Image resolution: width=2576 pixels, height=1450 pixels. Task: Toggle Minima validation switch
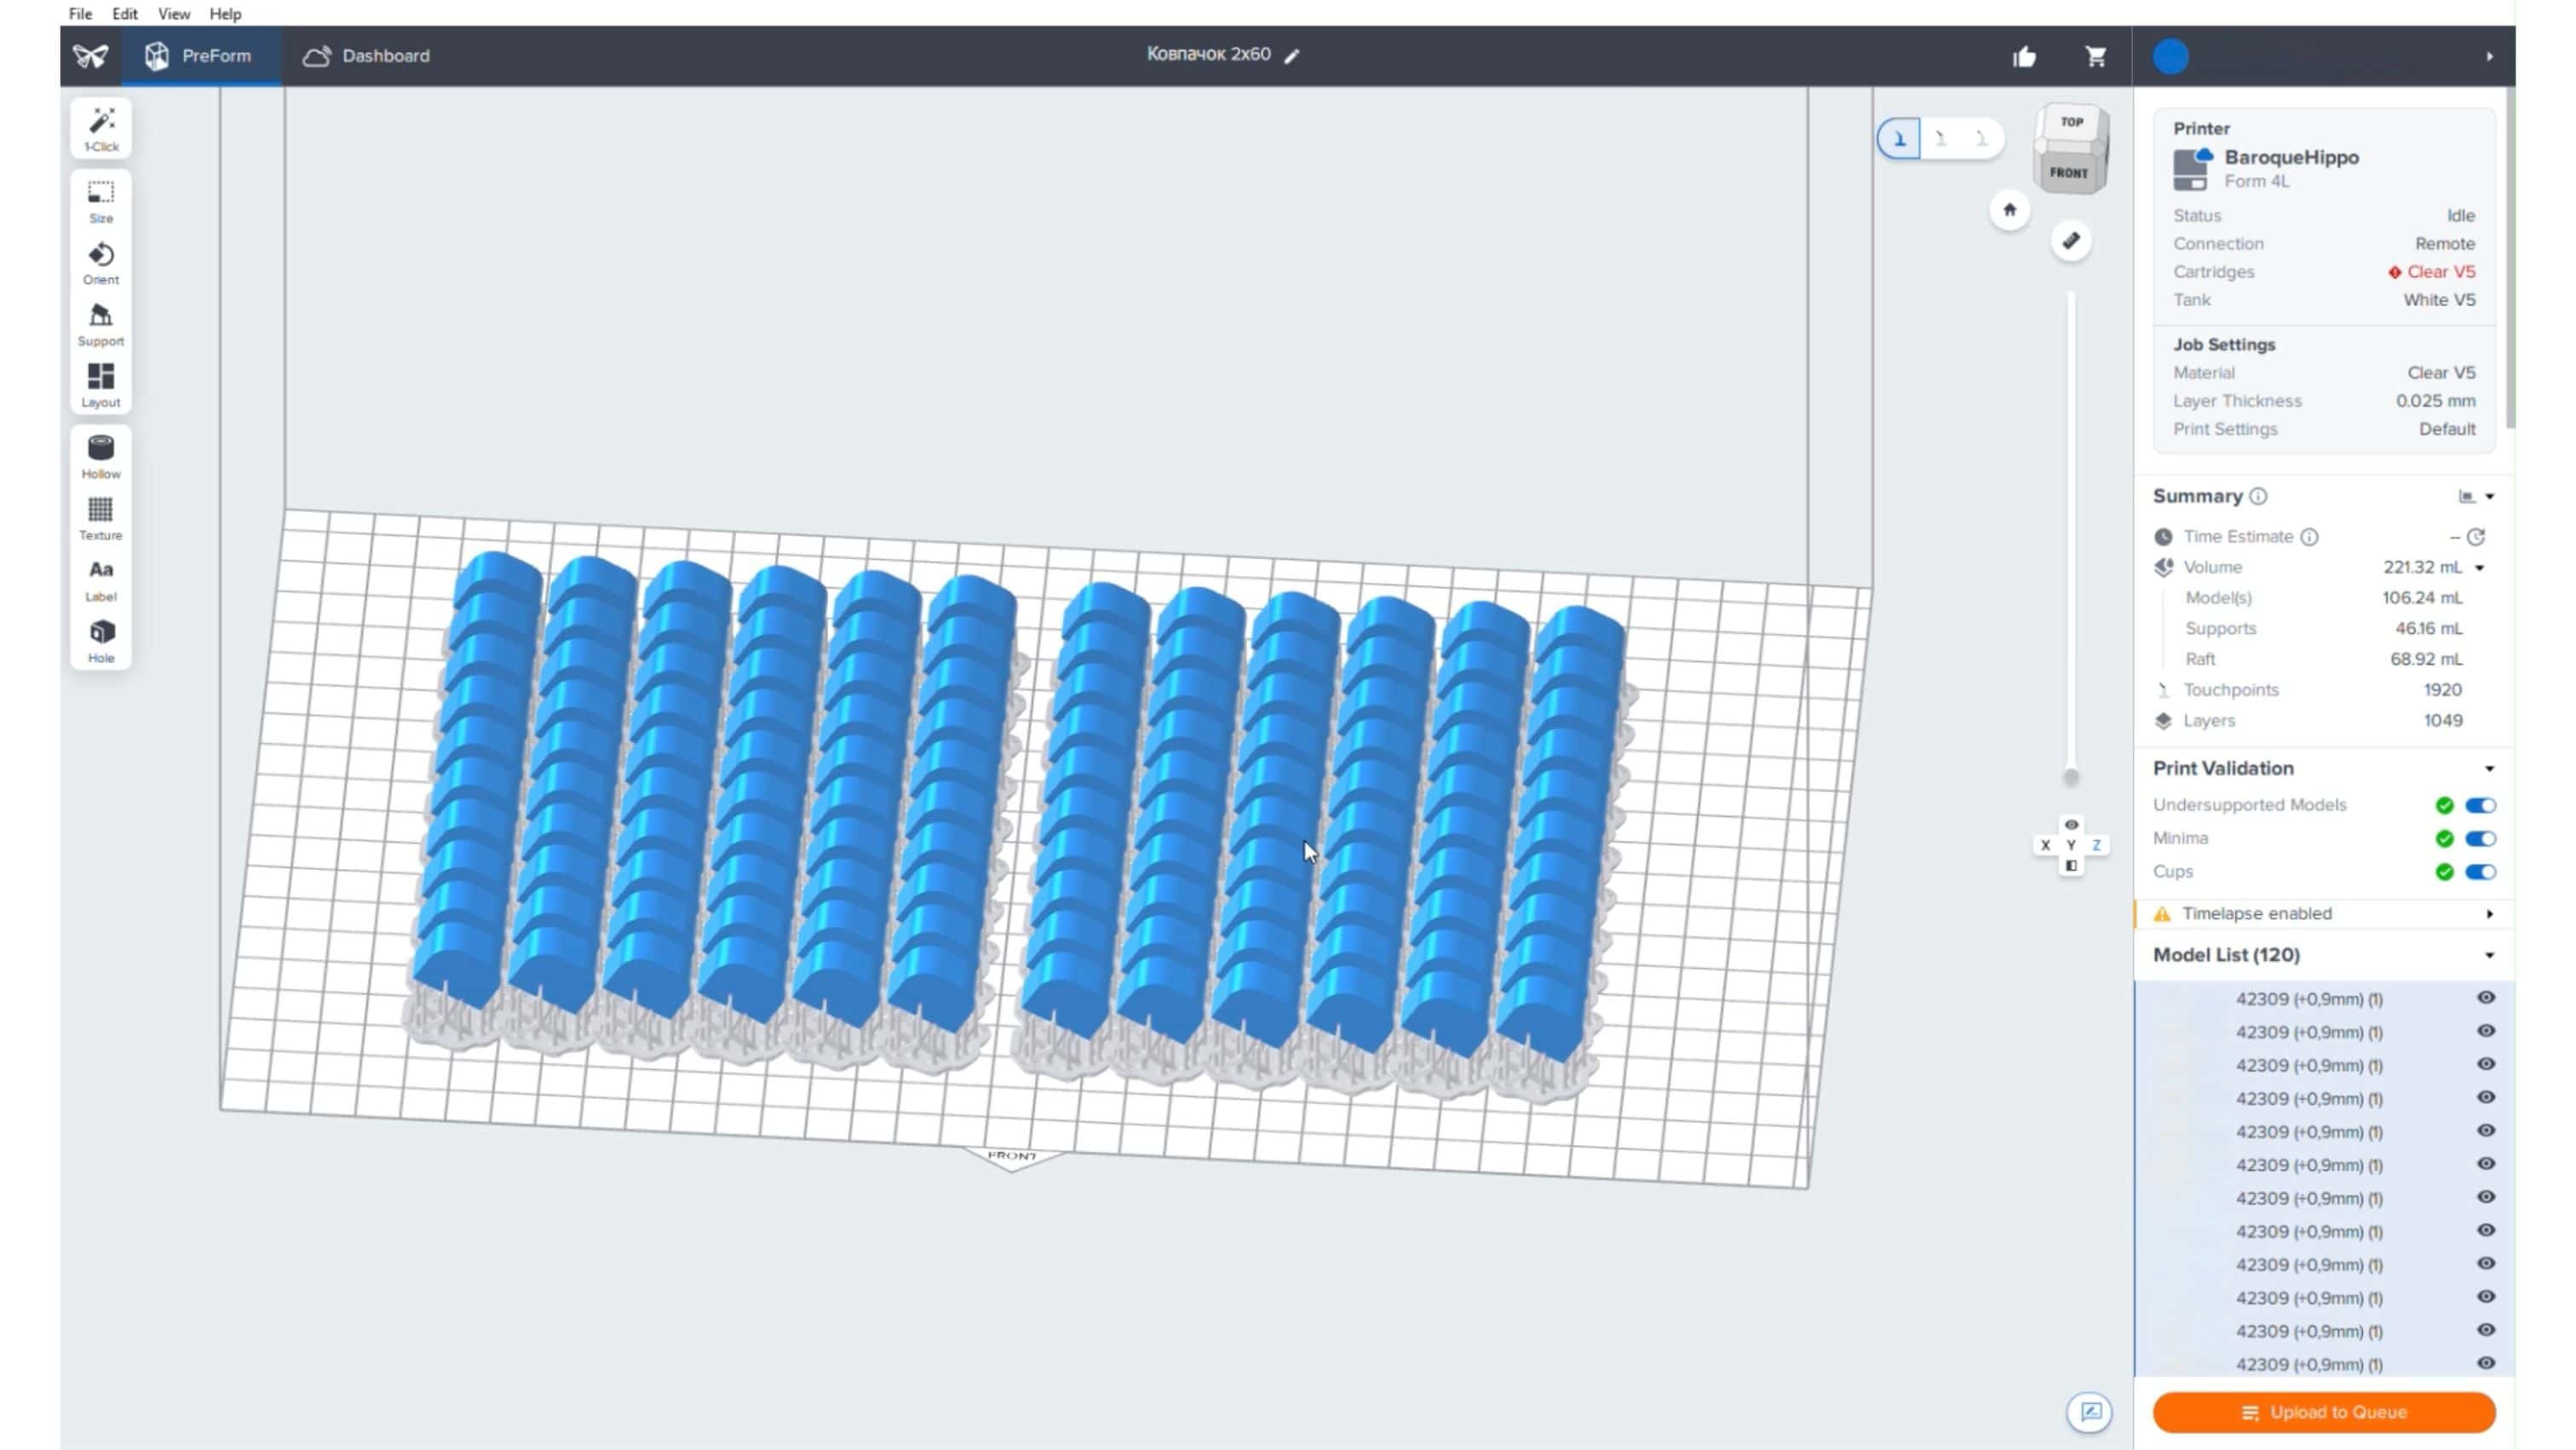2480,838
